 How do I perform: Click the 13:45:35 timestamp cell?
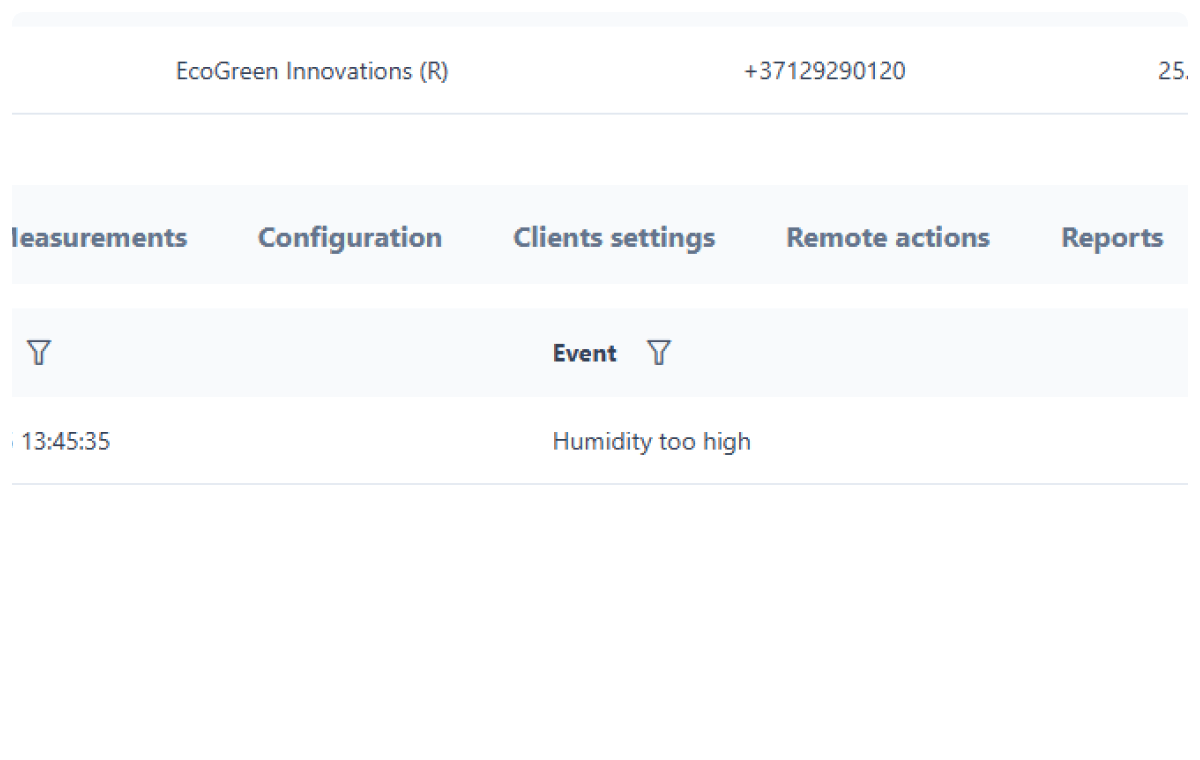pyautogui.click(x=65, y=442)
